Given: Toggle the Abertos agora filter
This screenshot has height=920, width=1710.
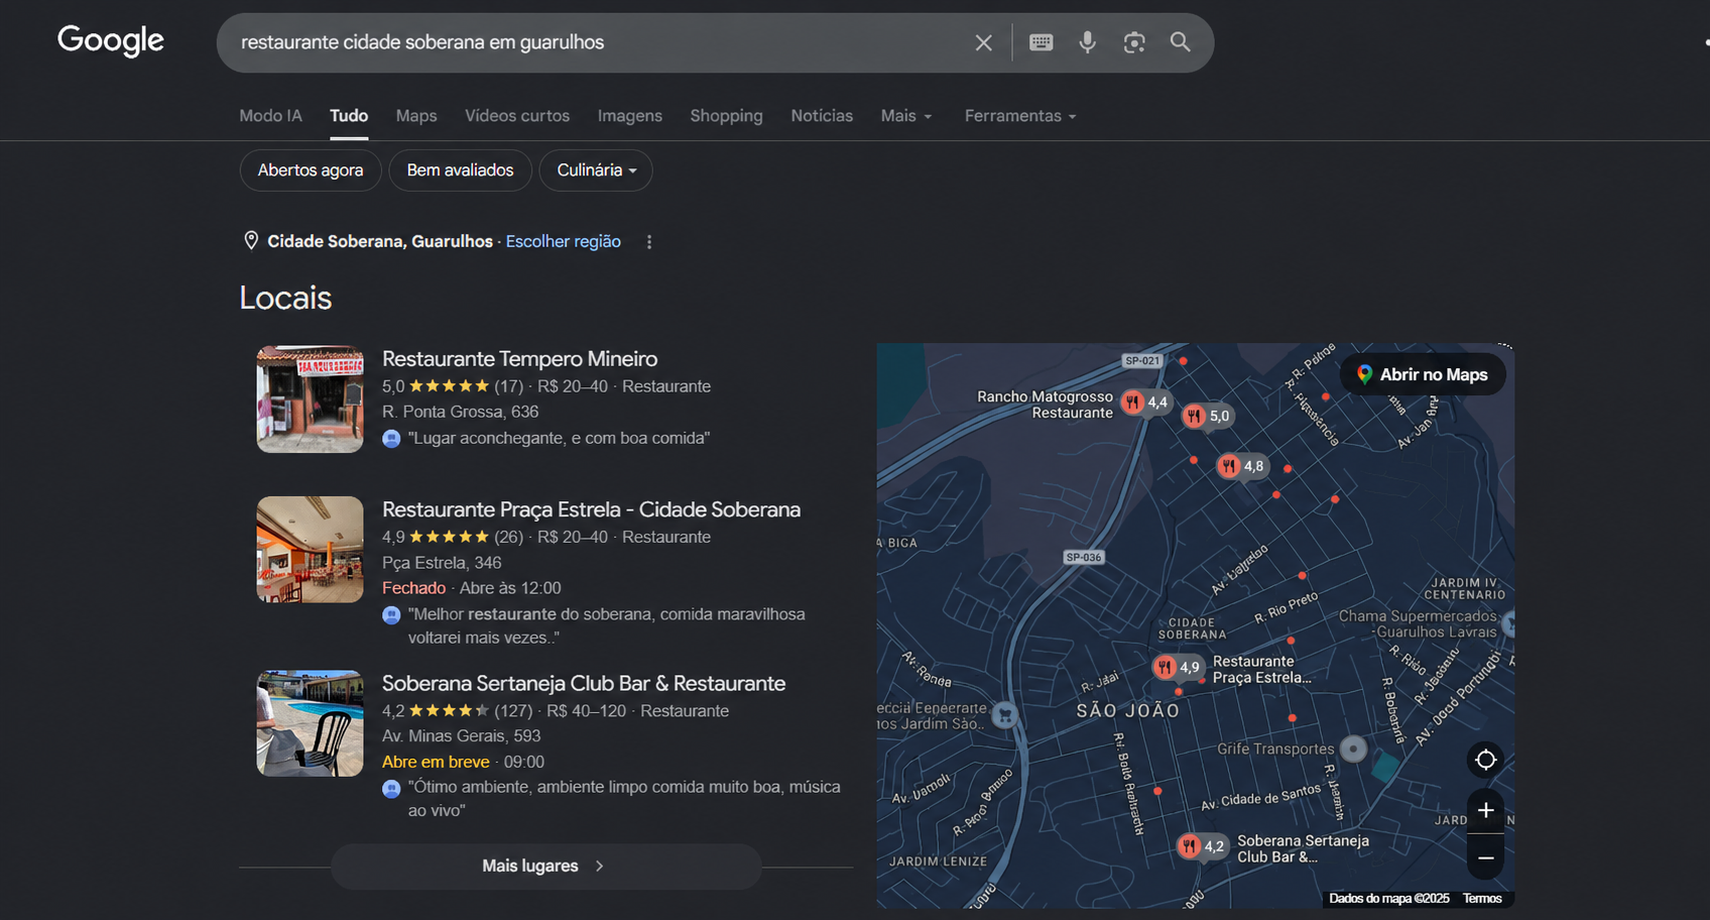Looking at the screenshot, I should click(x=310, y=170).
